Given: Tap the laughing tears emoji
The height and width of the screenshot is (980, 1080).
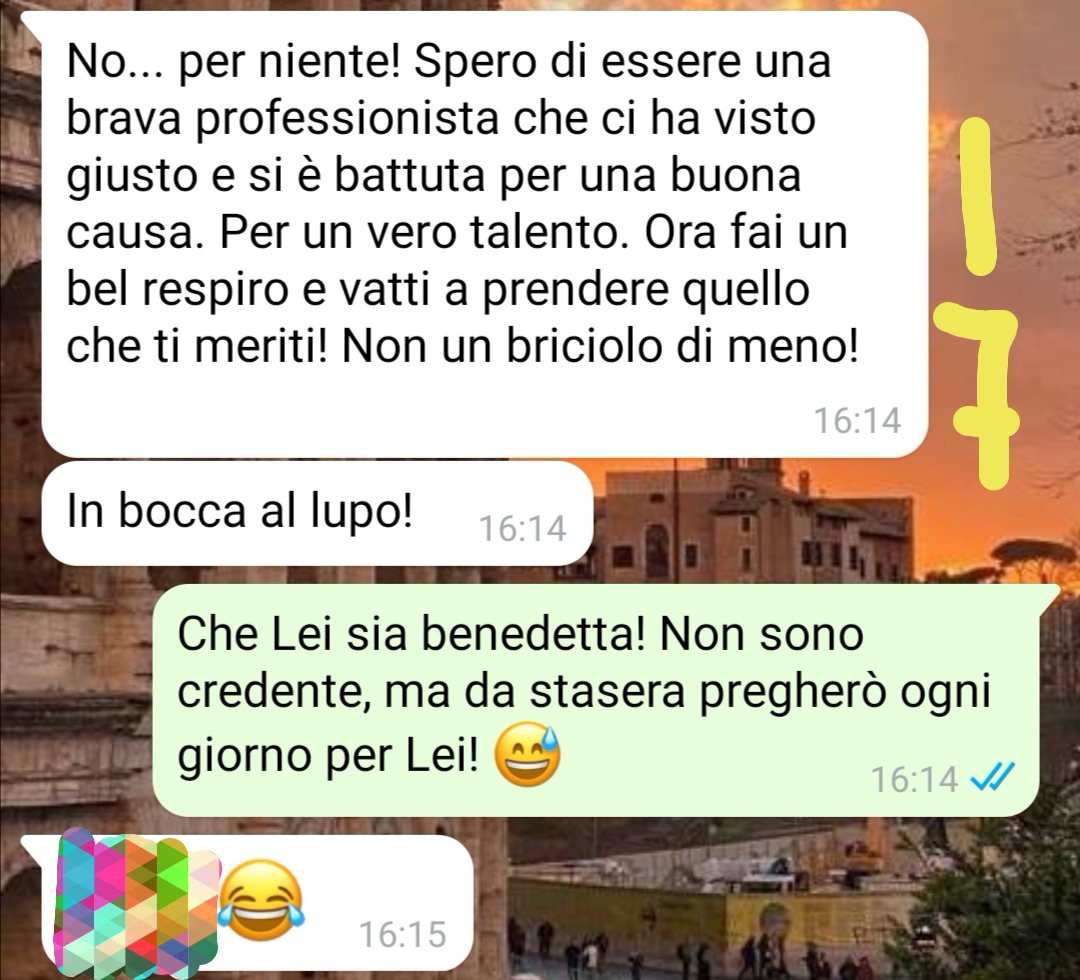Looking at the screenshot, I should click(x=262, y=899).
